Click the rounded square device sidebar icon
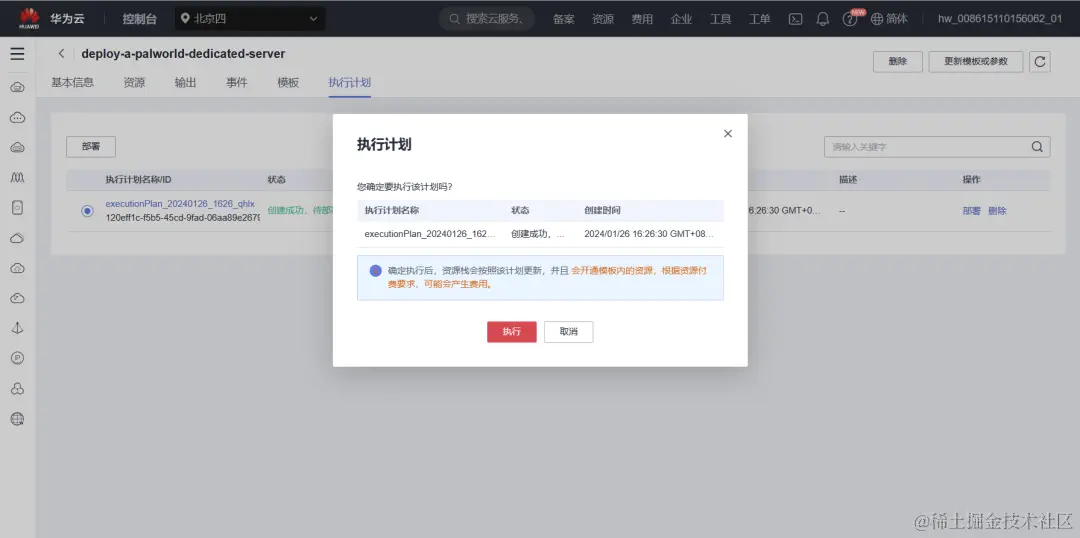 point(17,207)
